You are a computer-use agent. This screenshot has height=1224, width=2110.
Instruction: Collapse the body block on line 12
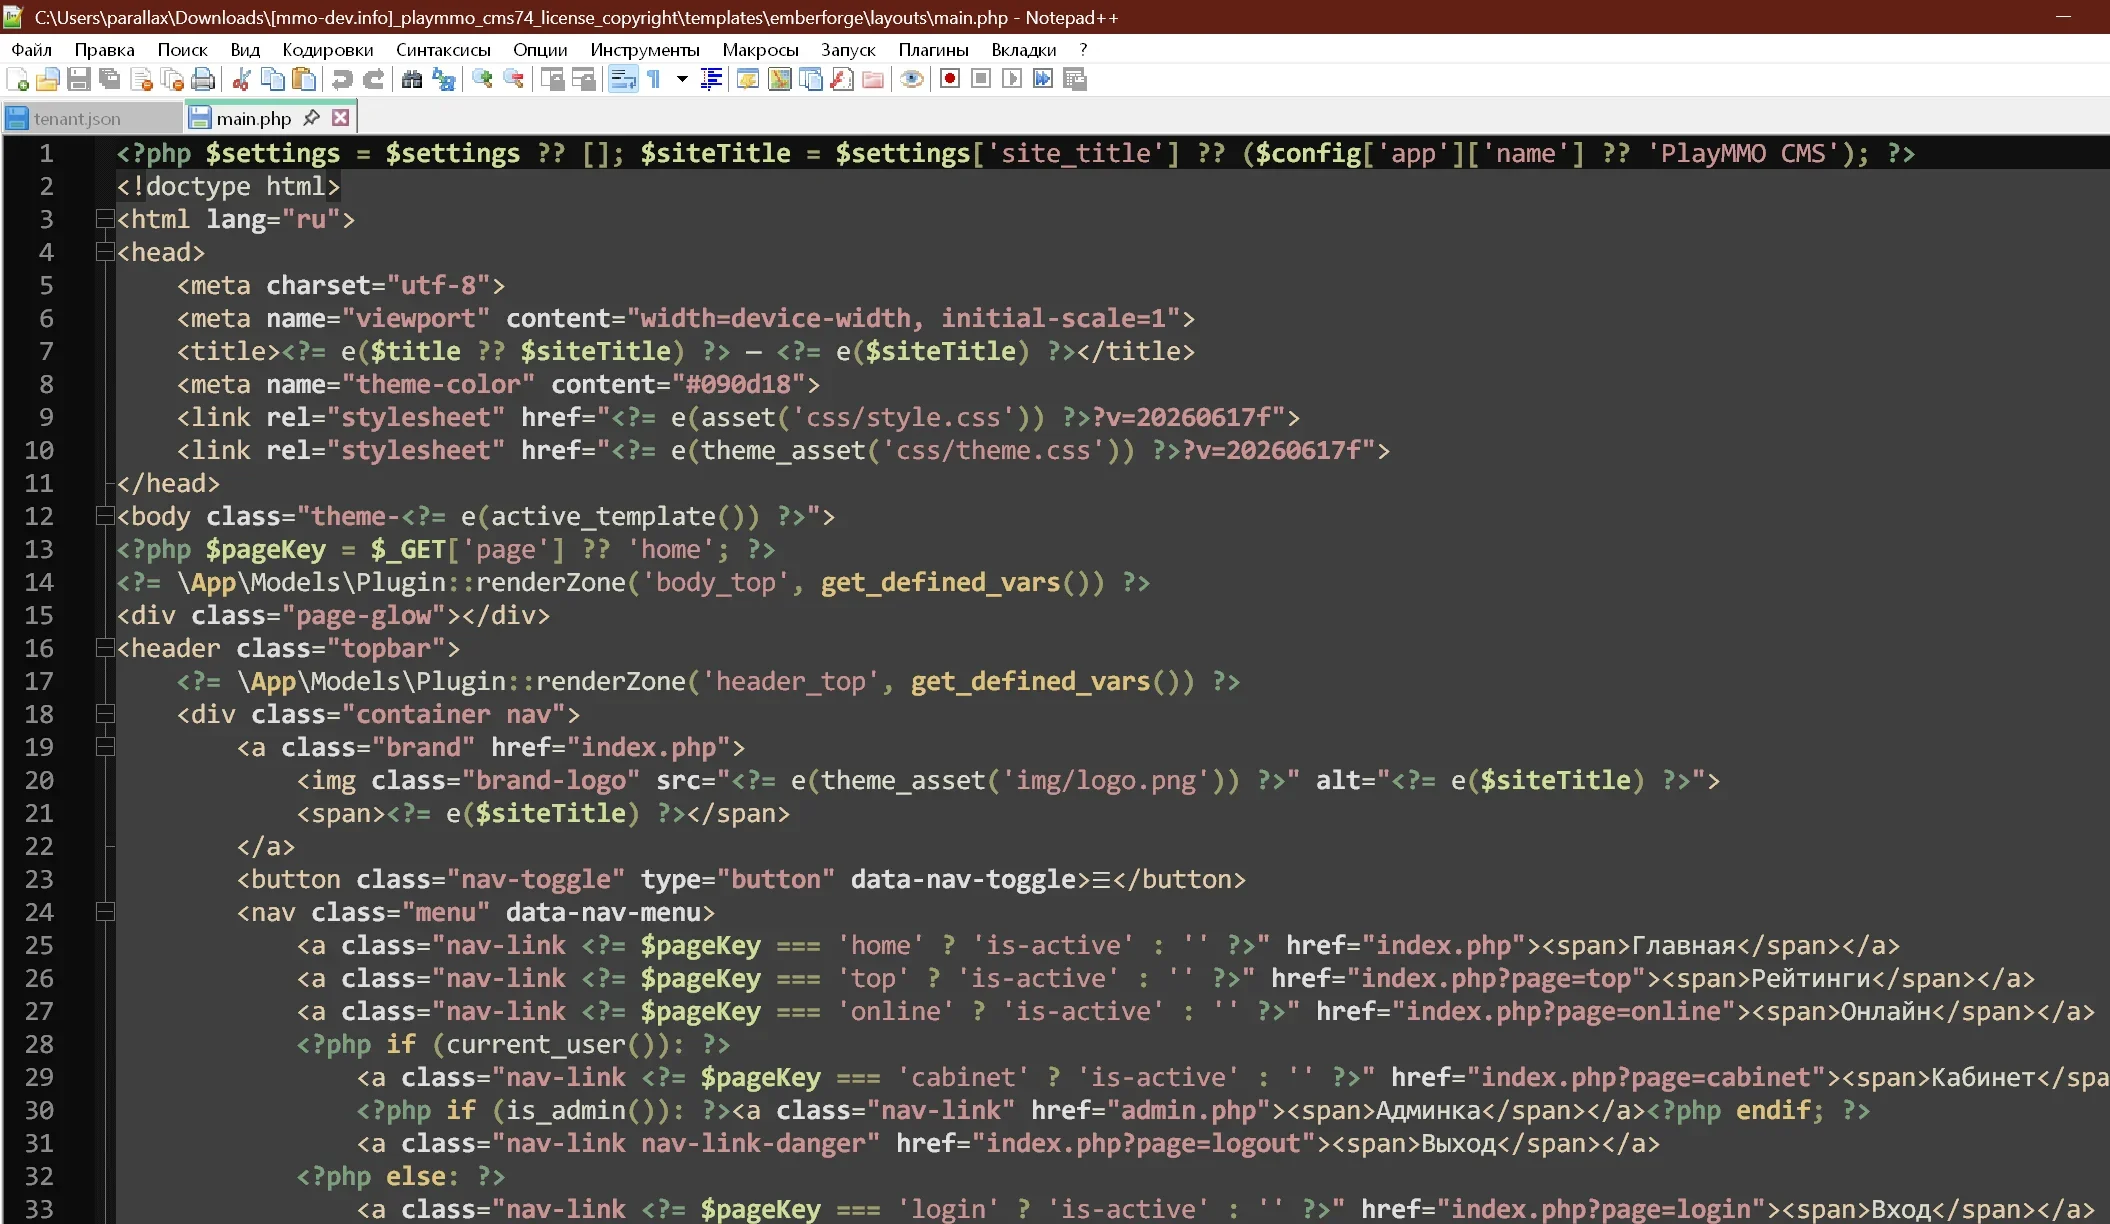tap(104, 515)
